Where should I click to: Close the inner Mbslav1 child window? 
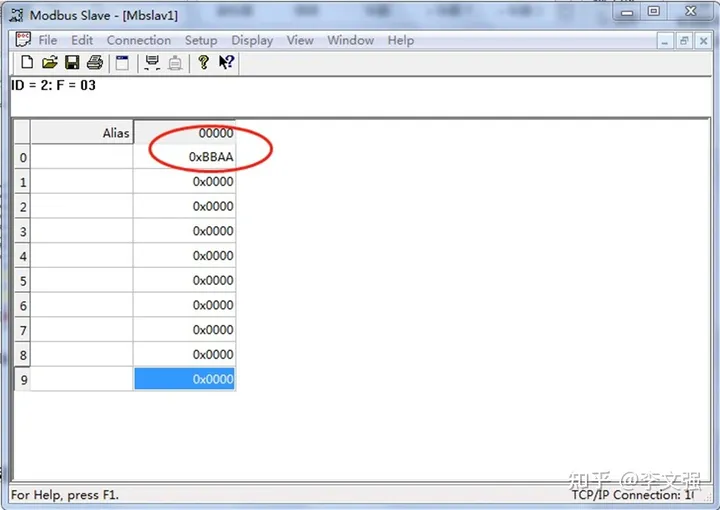coord(703,41)
